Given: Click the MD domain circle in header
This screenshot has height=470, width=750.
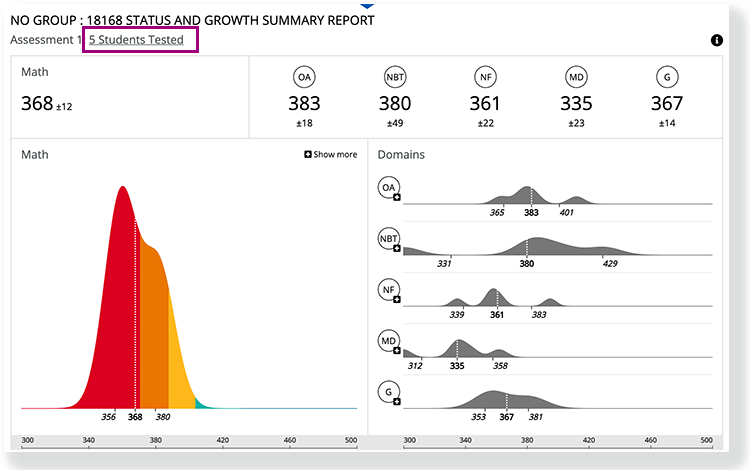Looking at the screenshot, I should point(575,78).
